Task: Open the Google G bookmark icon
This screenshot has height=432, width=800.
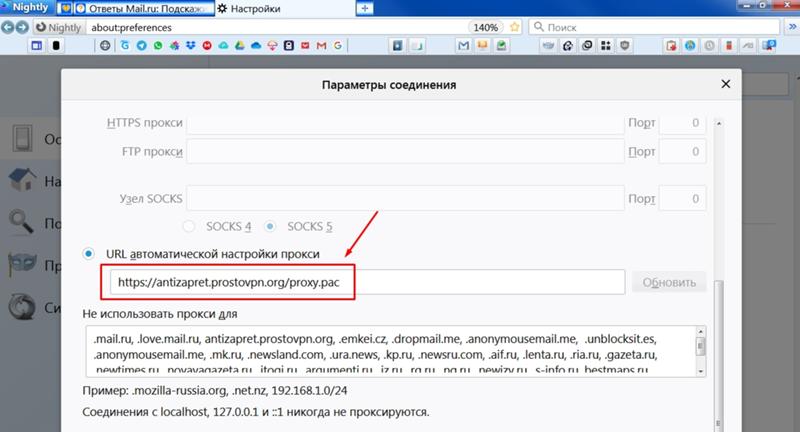Action: pos(338,45)
